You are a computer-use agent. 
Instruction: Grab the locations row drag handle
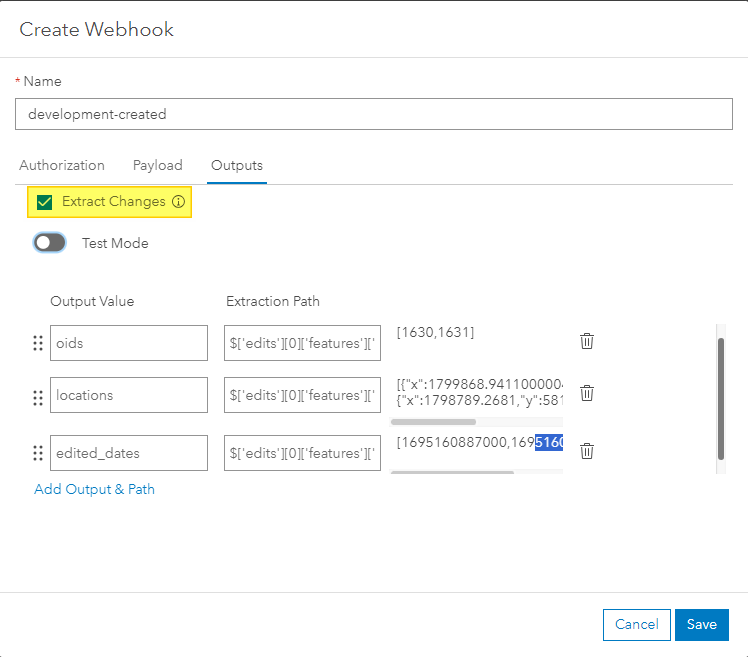tap(38, 397)
